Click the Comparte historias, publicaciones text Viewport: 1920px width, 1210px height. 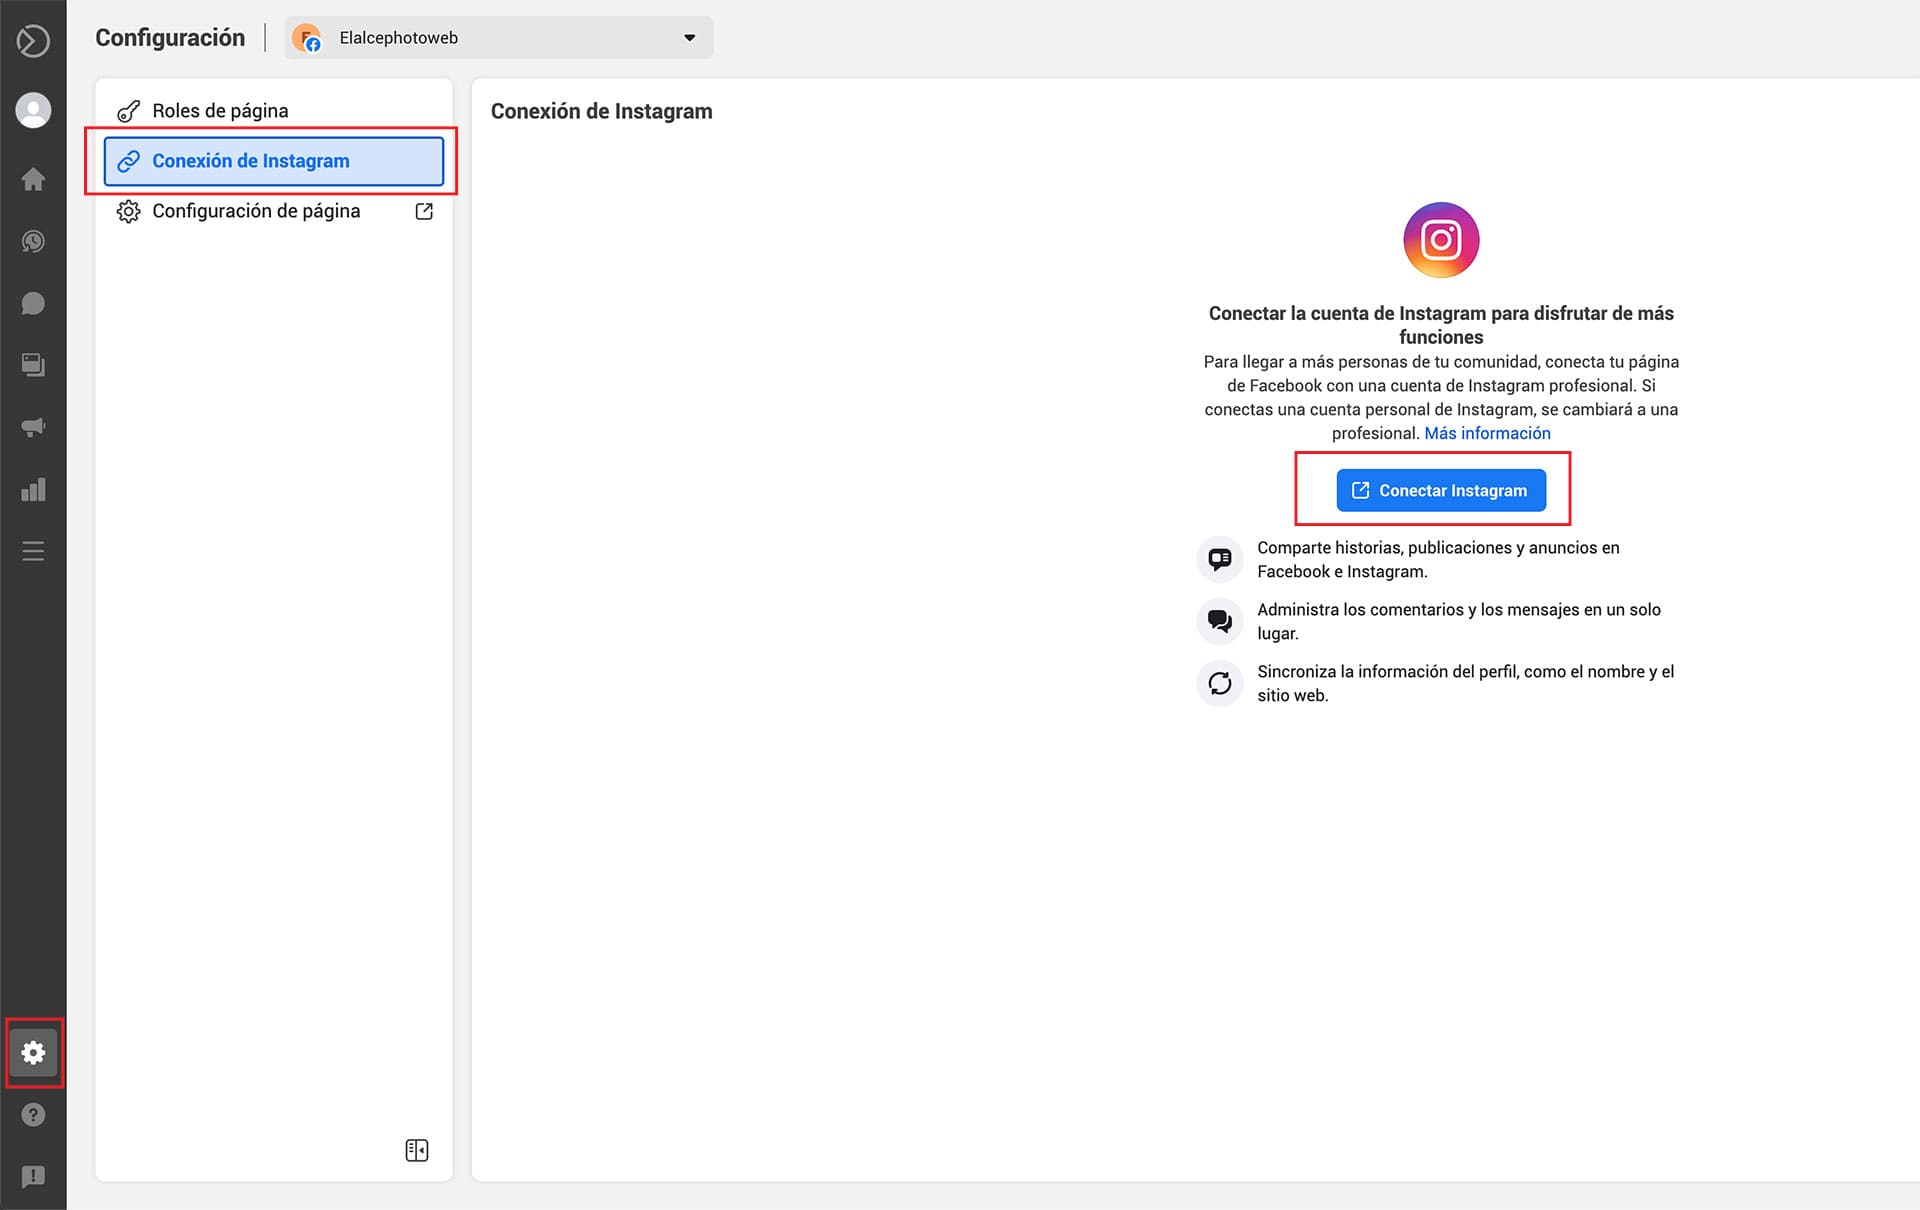(x=1438, y=559)
